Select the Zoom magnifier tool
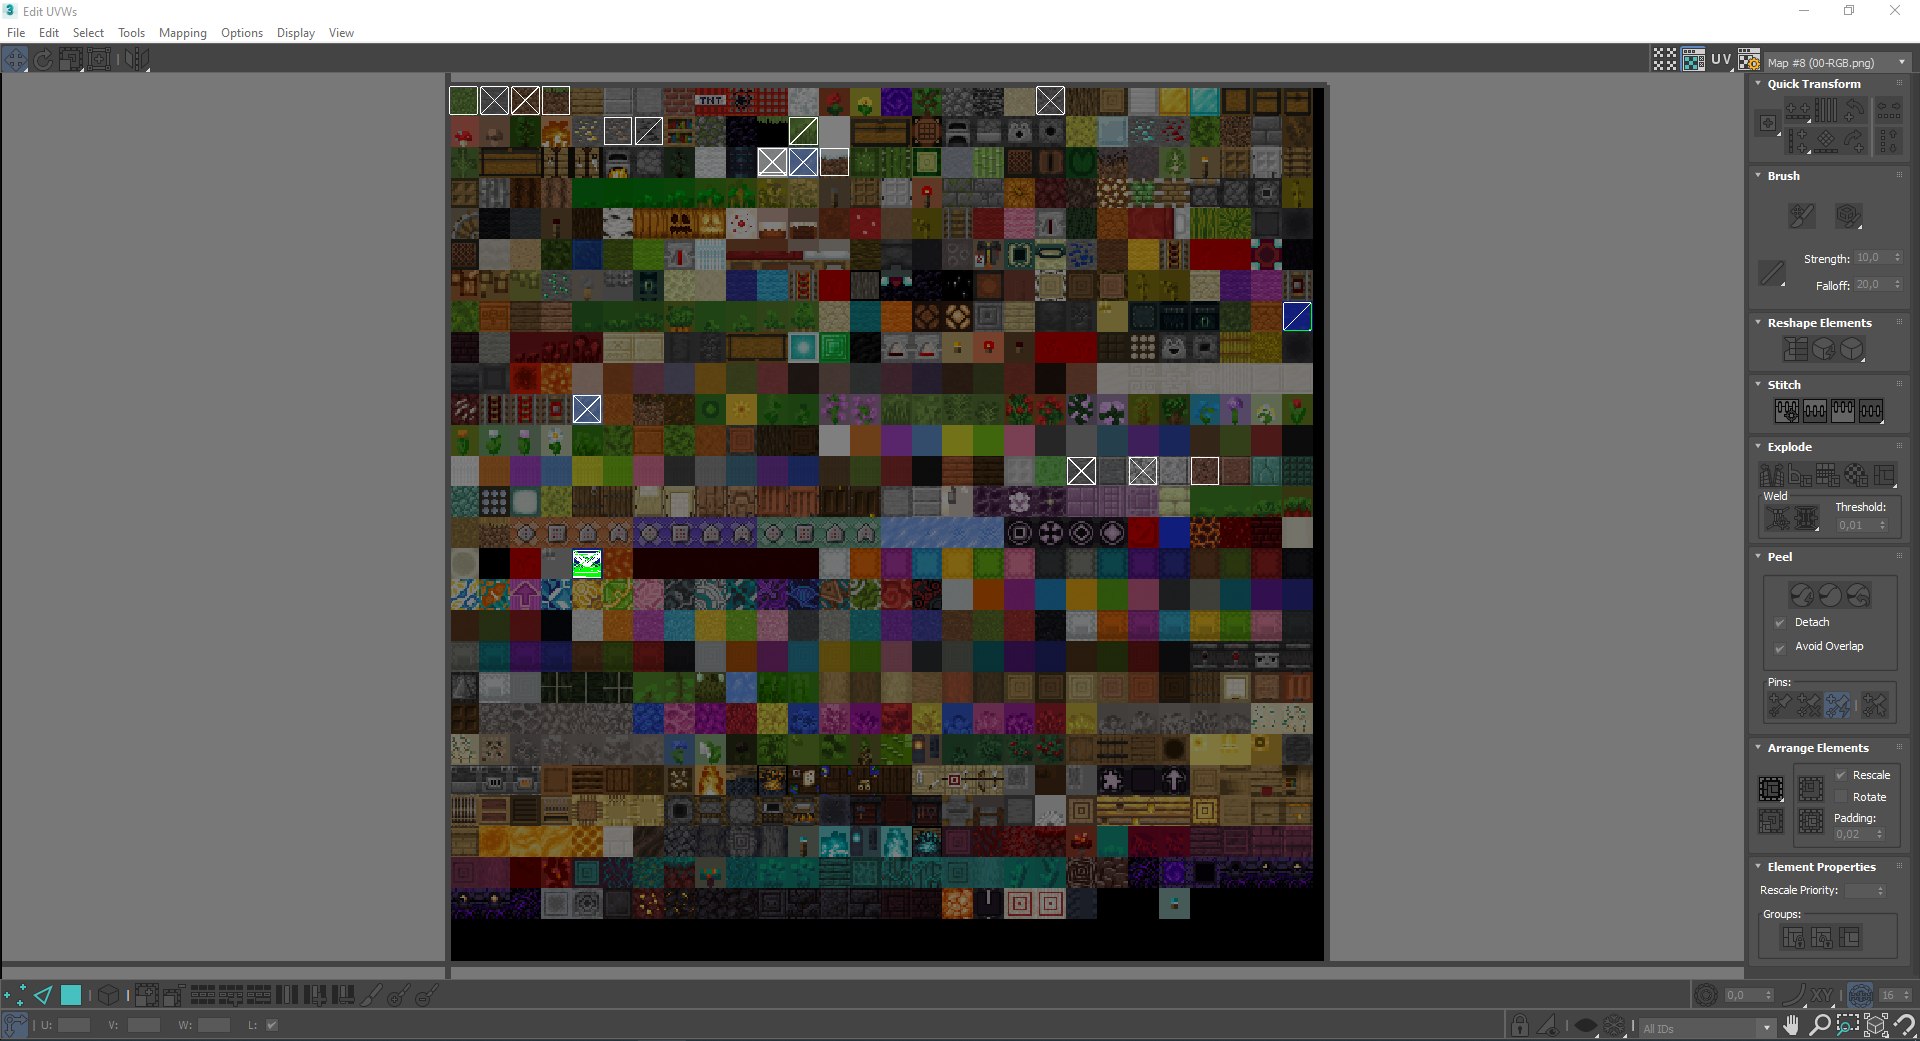This screenshot has height=1041, width=1920. pyautogui.click(x=1819, y=1025)
